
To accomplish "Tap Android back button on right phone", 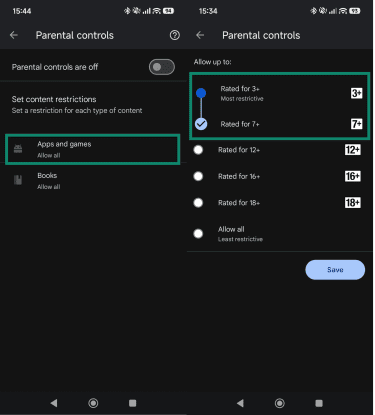I will pyautogui.click(x=240, y=403).
